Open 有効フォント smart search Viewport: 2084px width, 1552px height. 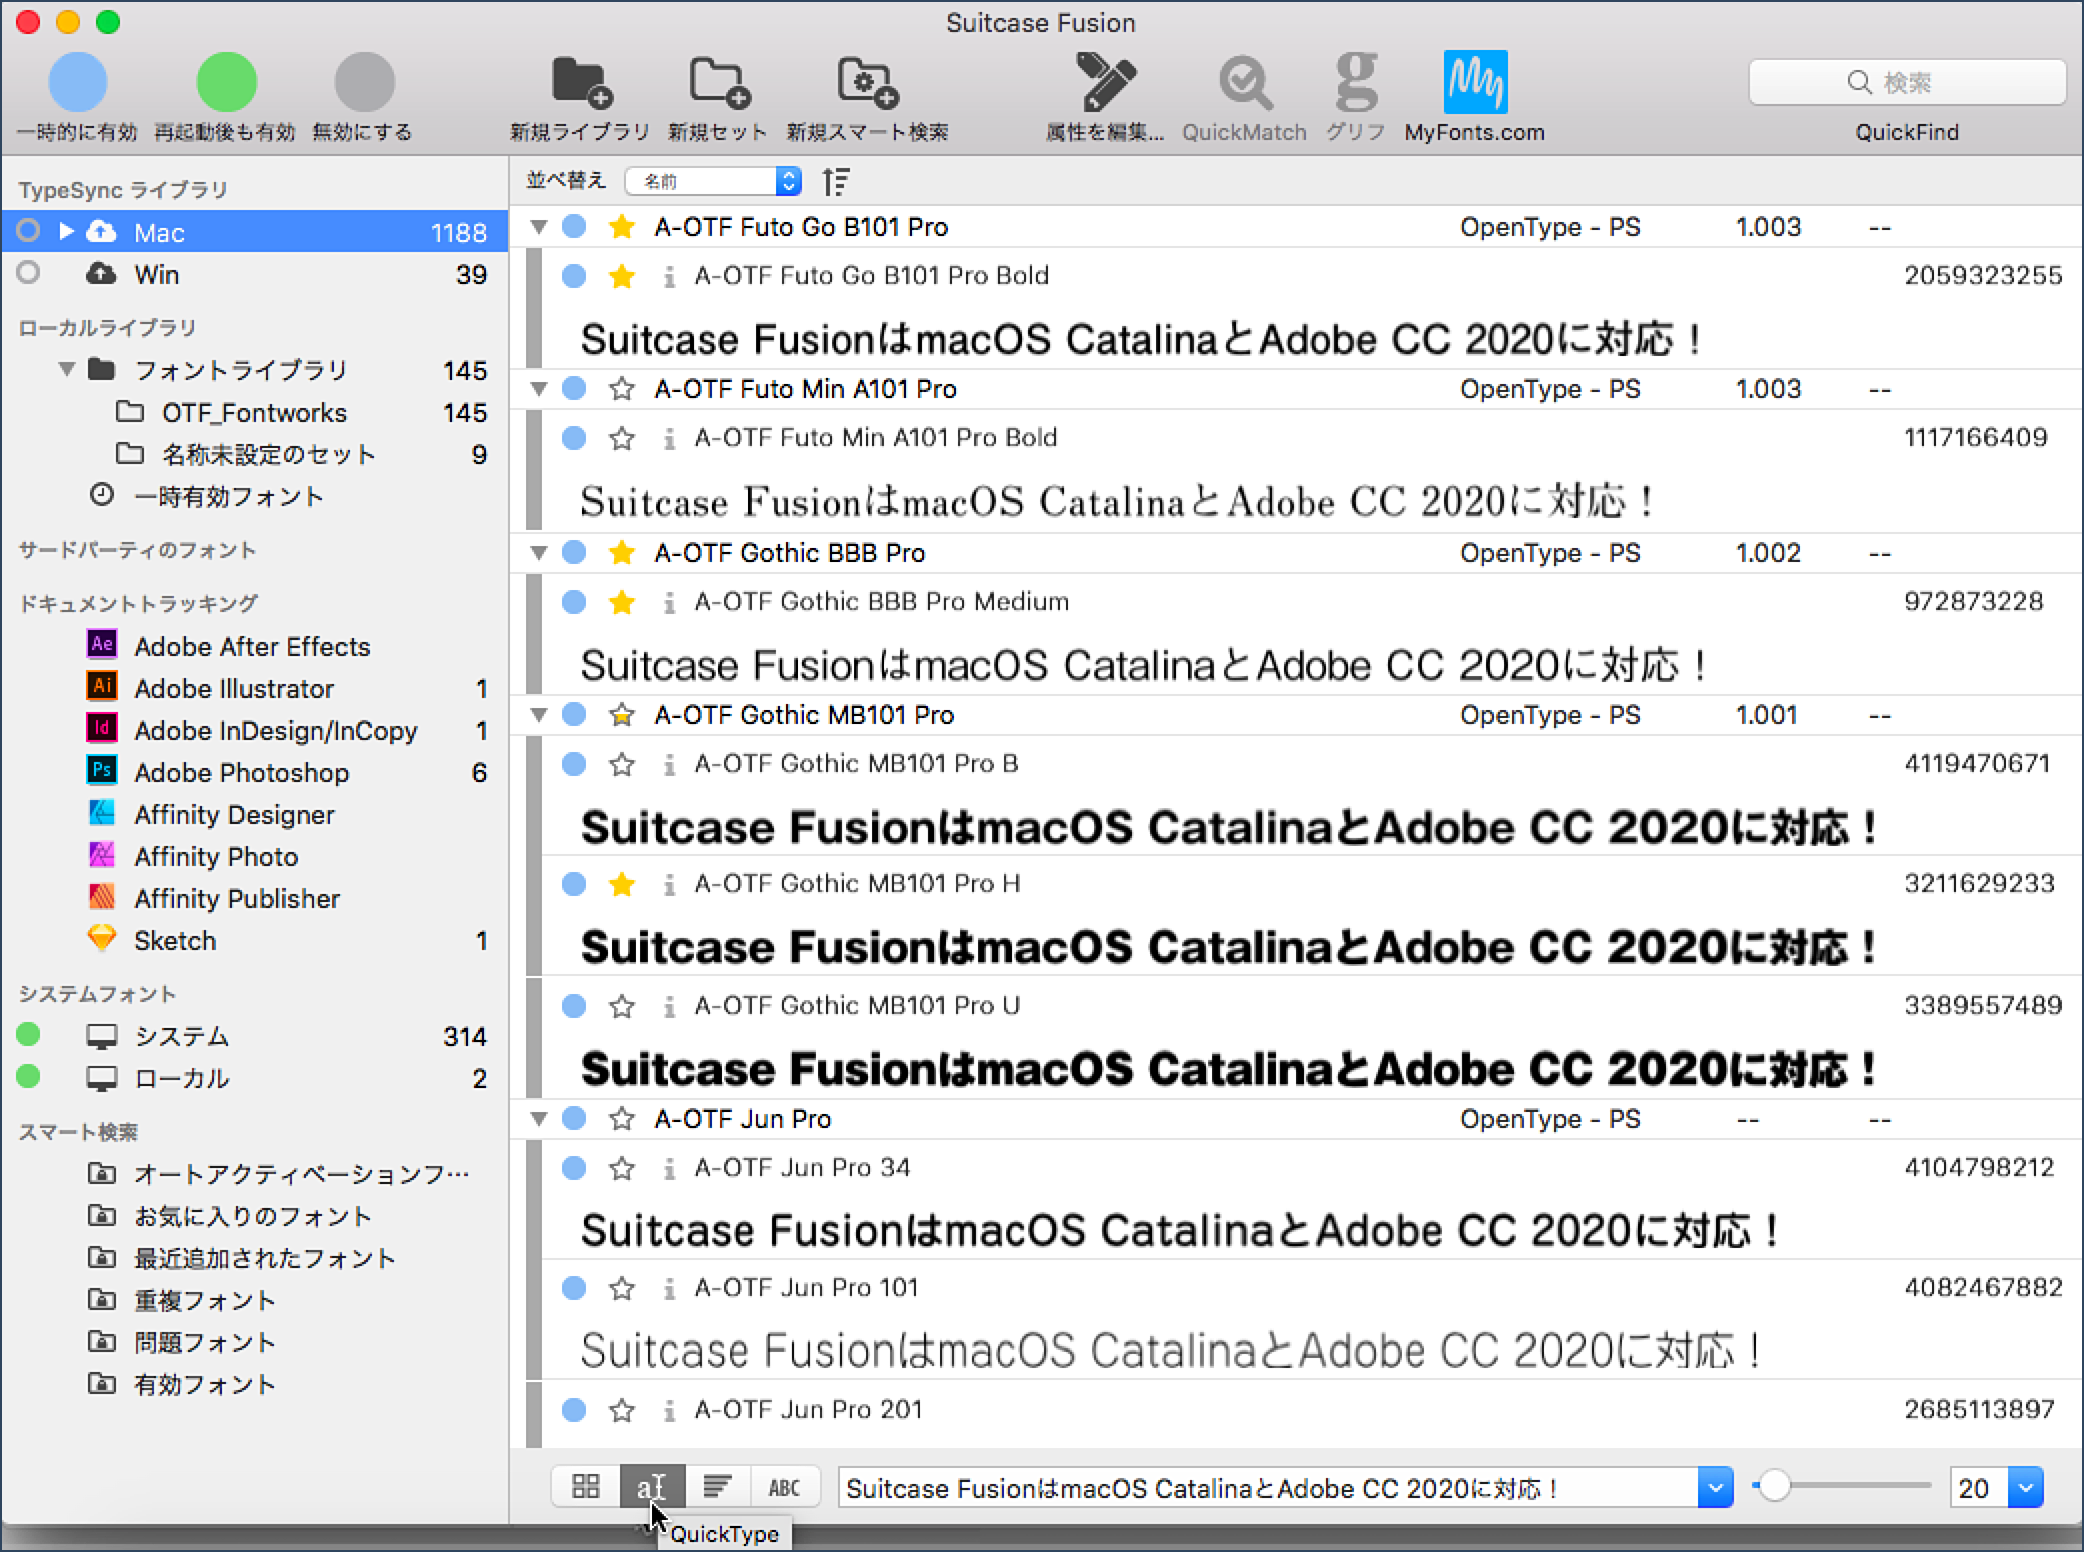[204, 1384]
